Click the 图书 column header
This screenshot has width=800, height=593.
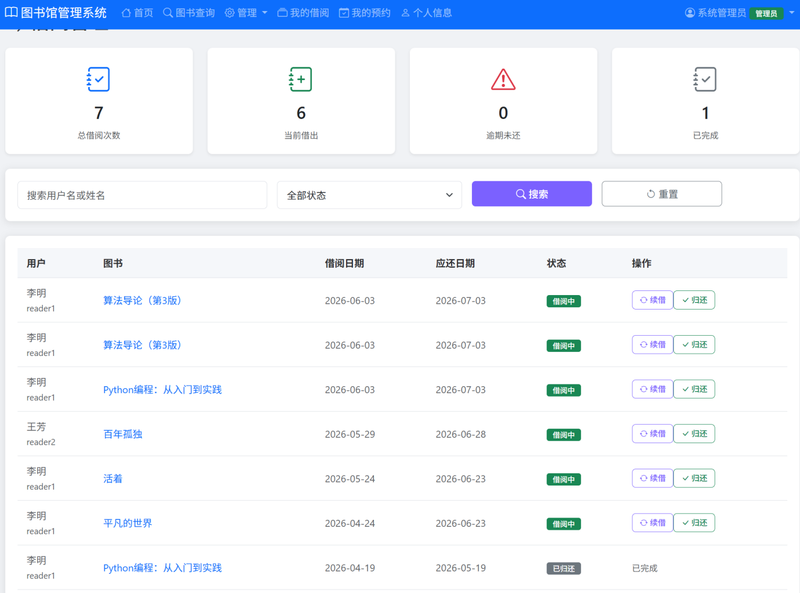pos(113,263)
